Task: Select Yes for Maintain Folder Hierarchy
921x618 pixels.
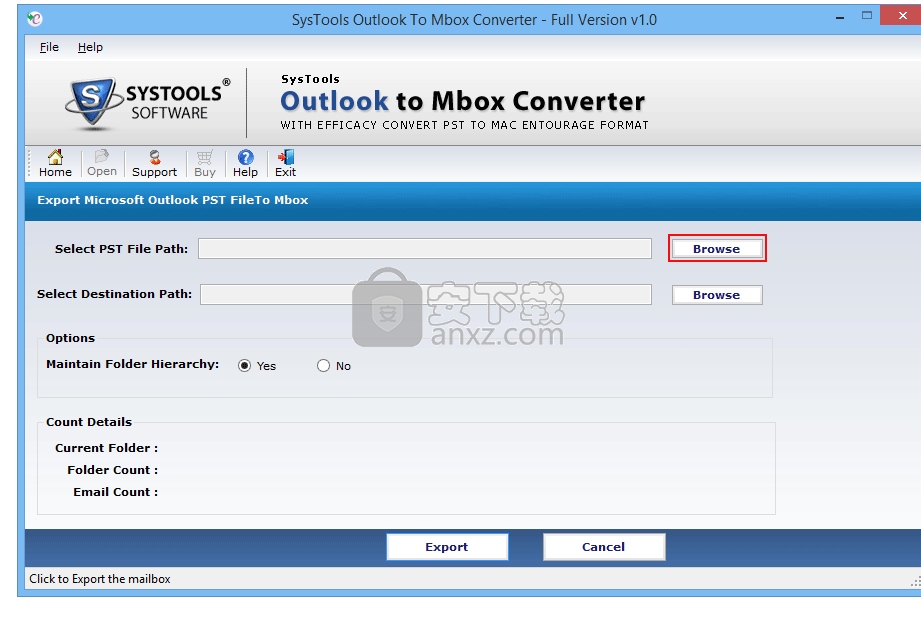Action: pos(257,365)
